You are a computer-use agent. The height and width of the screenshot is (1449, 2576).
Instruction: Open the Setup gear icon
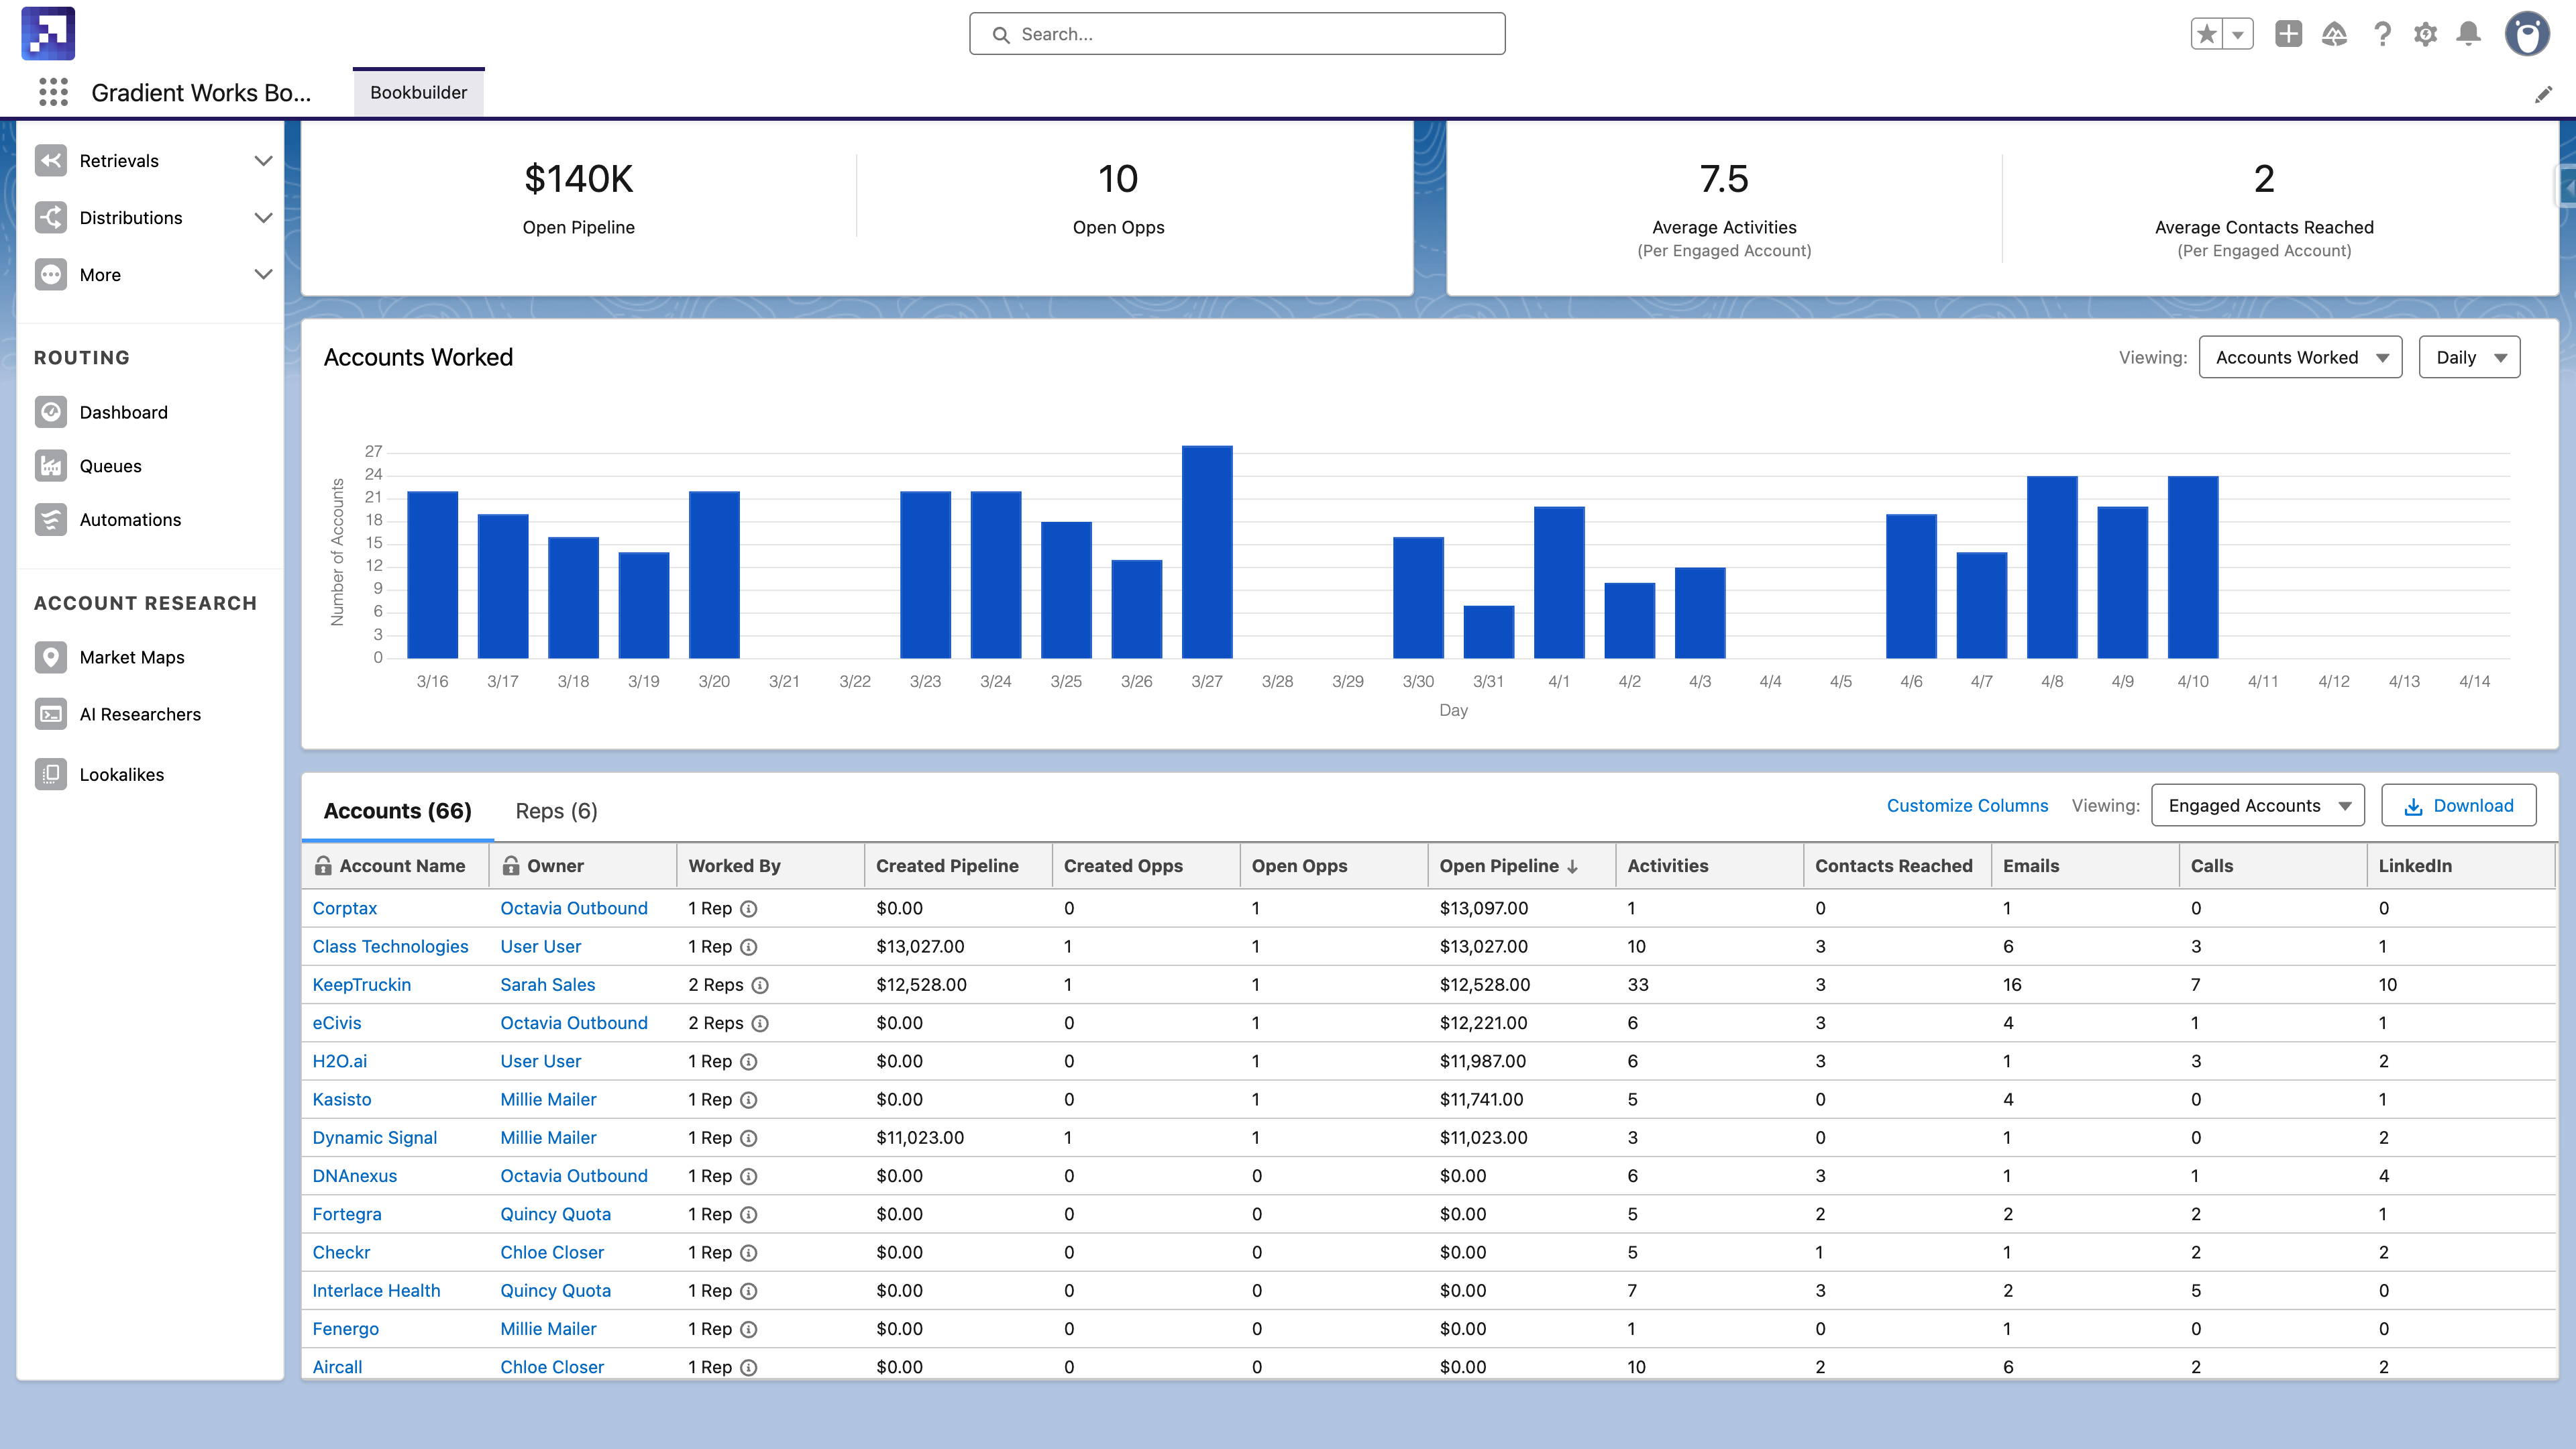pos(2427,33)
